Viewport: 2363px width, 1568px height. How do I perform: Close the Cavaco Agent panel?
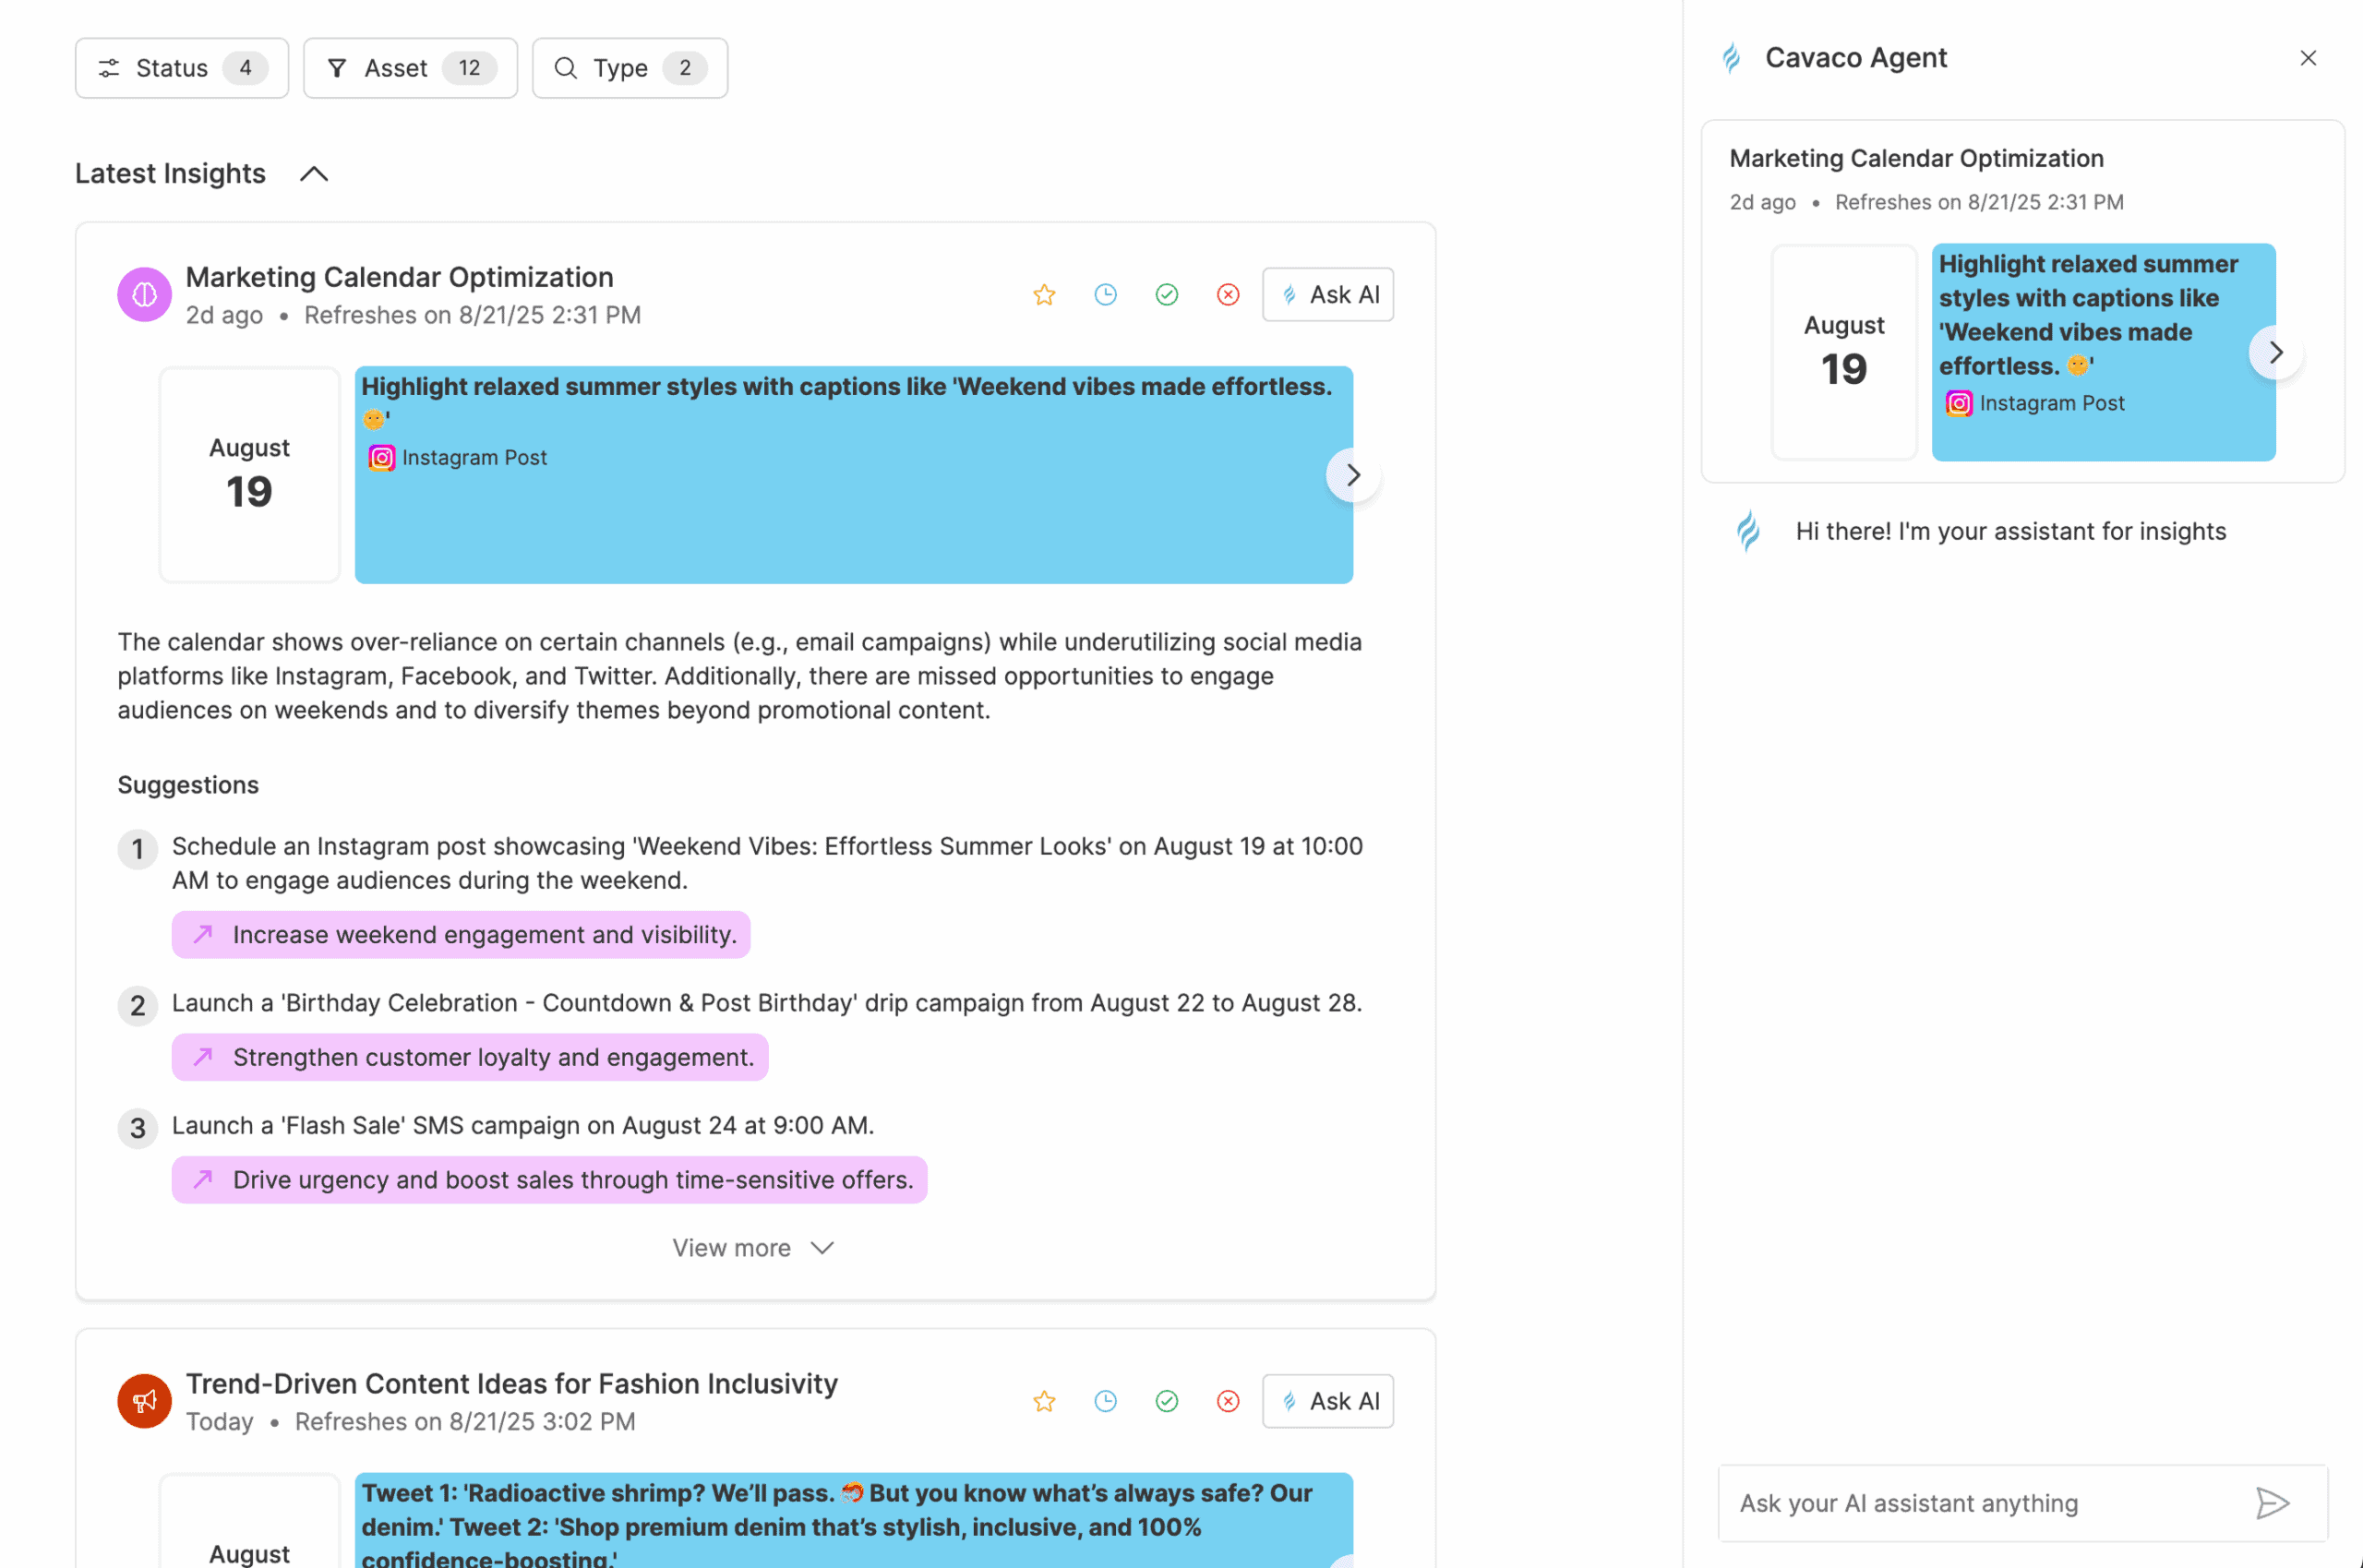(x=2308, y=58)
